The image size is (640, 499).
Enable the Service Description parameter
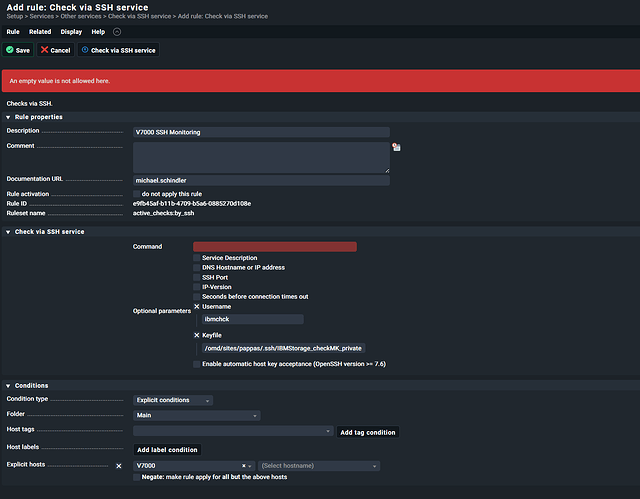coord(197,258)
